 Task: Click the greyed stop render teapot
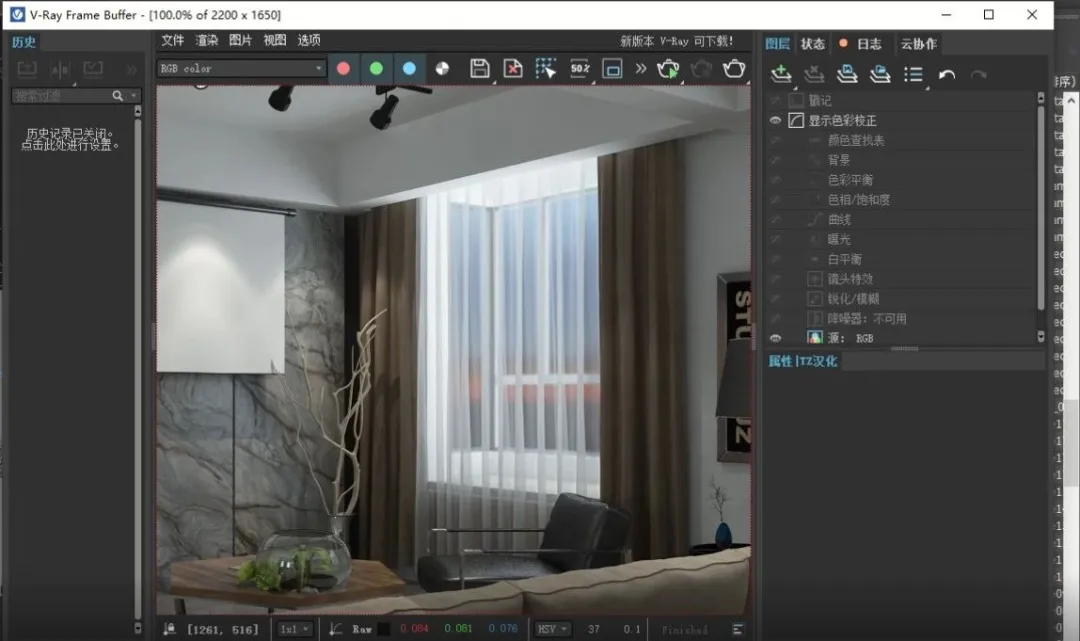pos(701,68)
